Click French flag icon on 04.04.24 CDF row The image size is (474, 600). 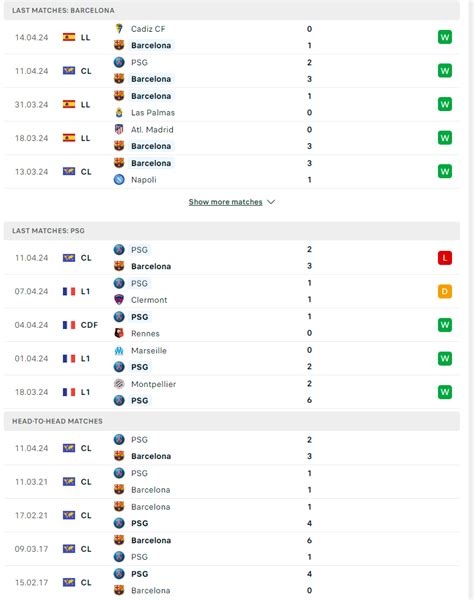69,325
